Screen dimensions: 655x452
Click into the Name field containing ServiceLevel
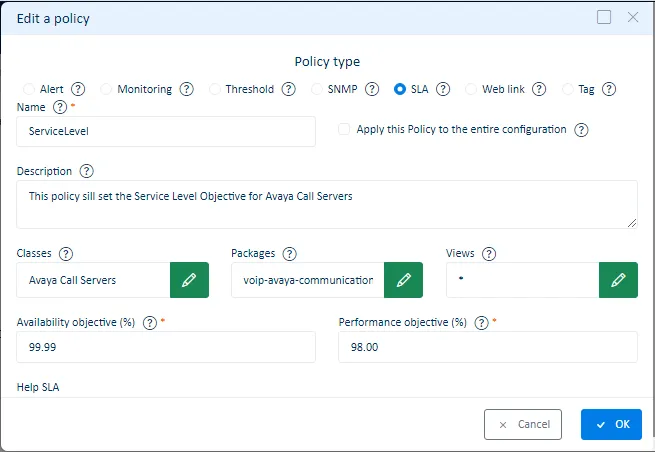[166, 131]
